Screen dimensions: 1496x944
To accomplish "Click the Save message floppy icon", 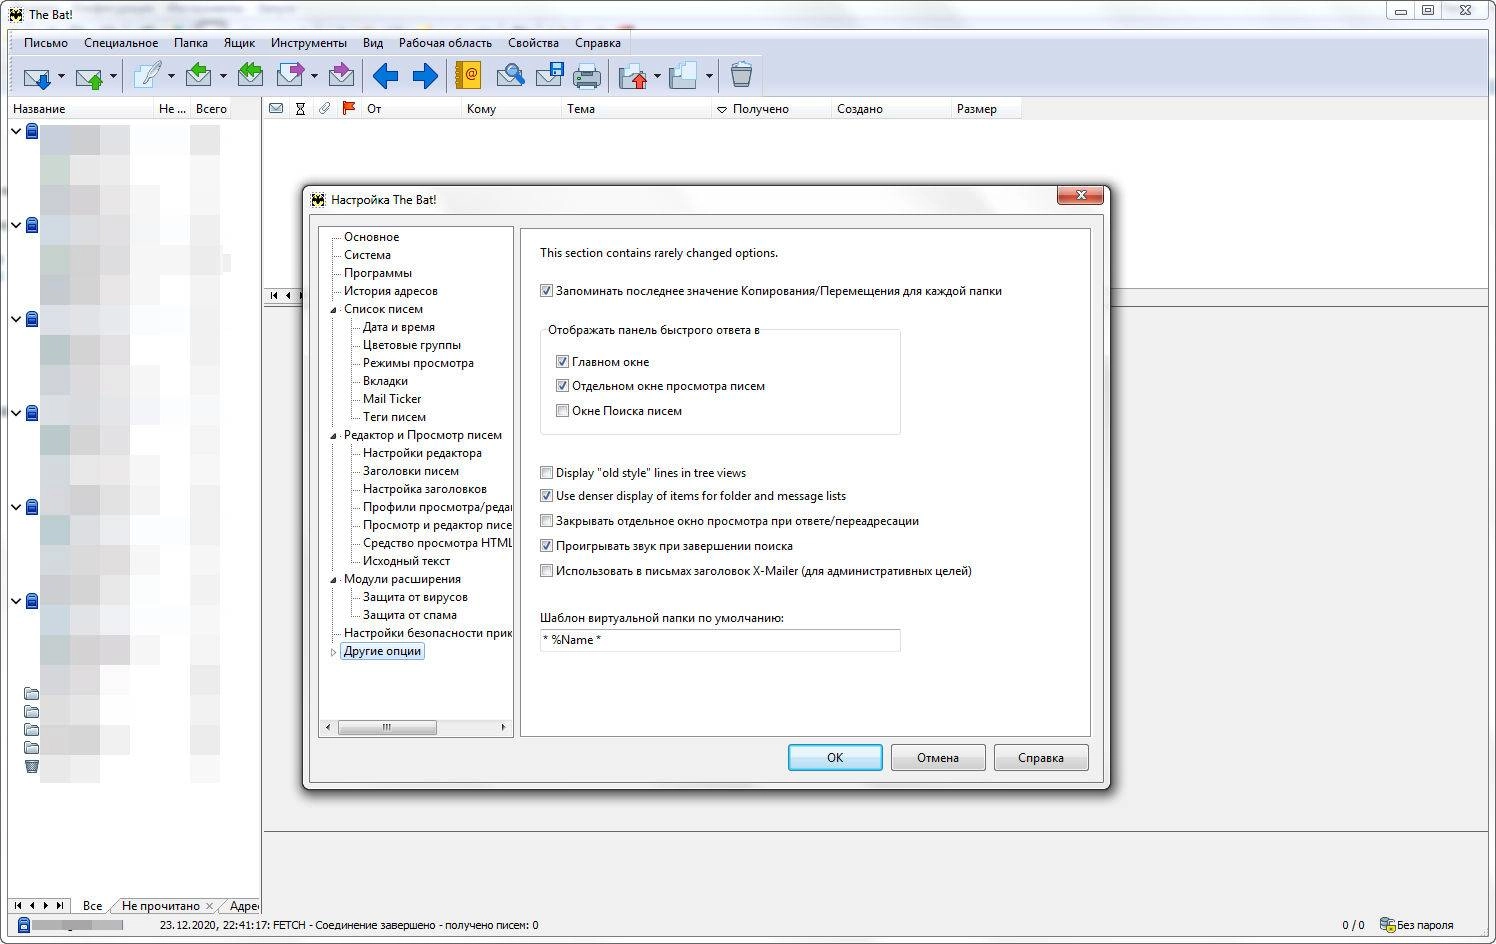I will click(550, 76).
